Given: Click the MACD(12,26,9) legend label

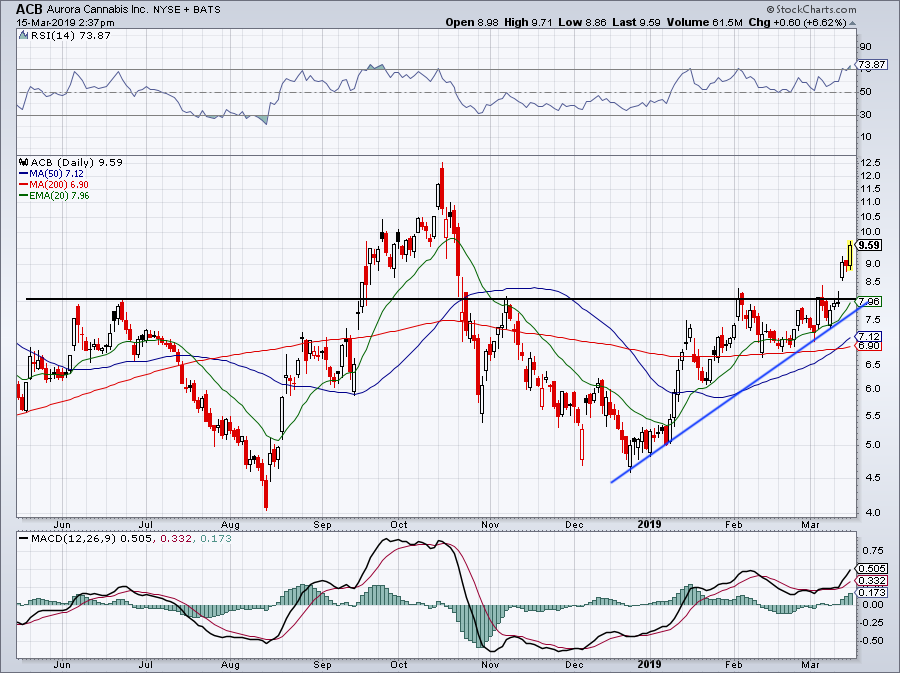Looking at the screenshot, I should point(73,539).
